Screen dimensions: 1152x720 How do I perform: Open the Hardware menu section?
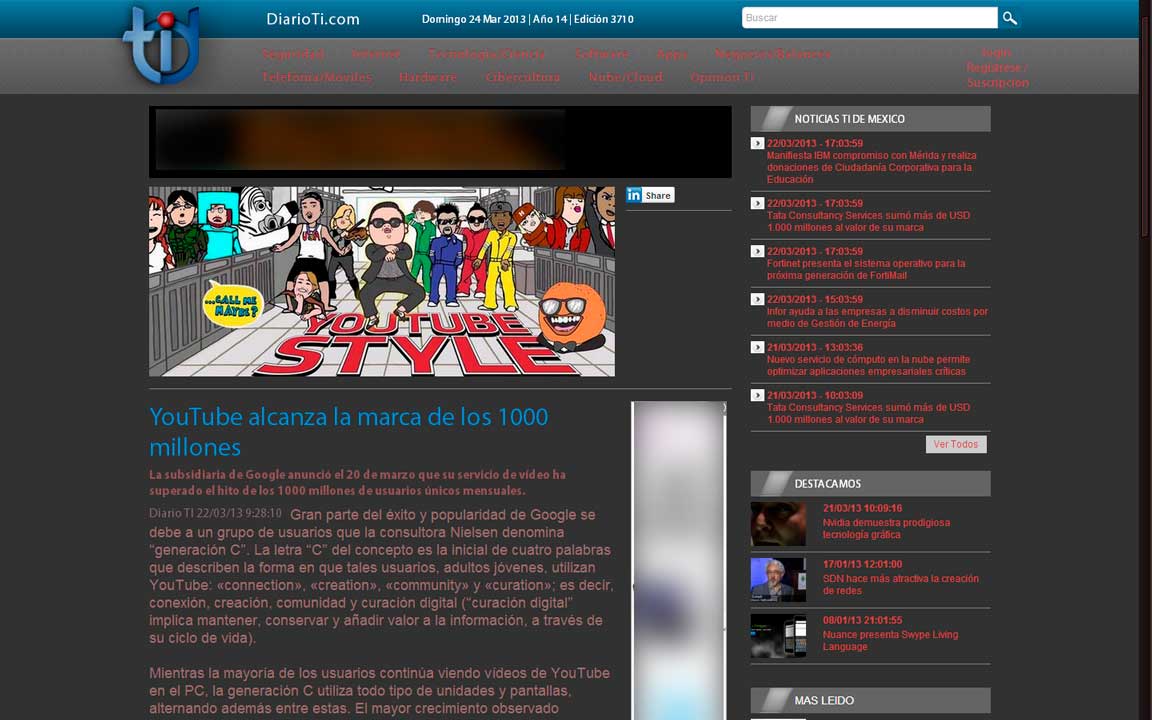click(428, 77)
